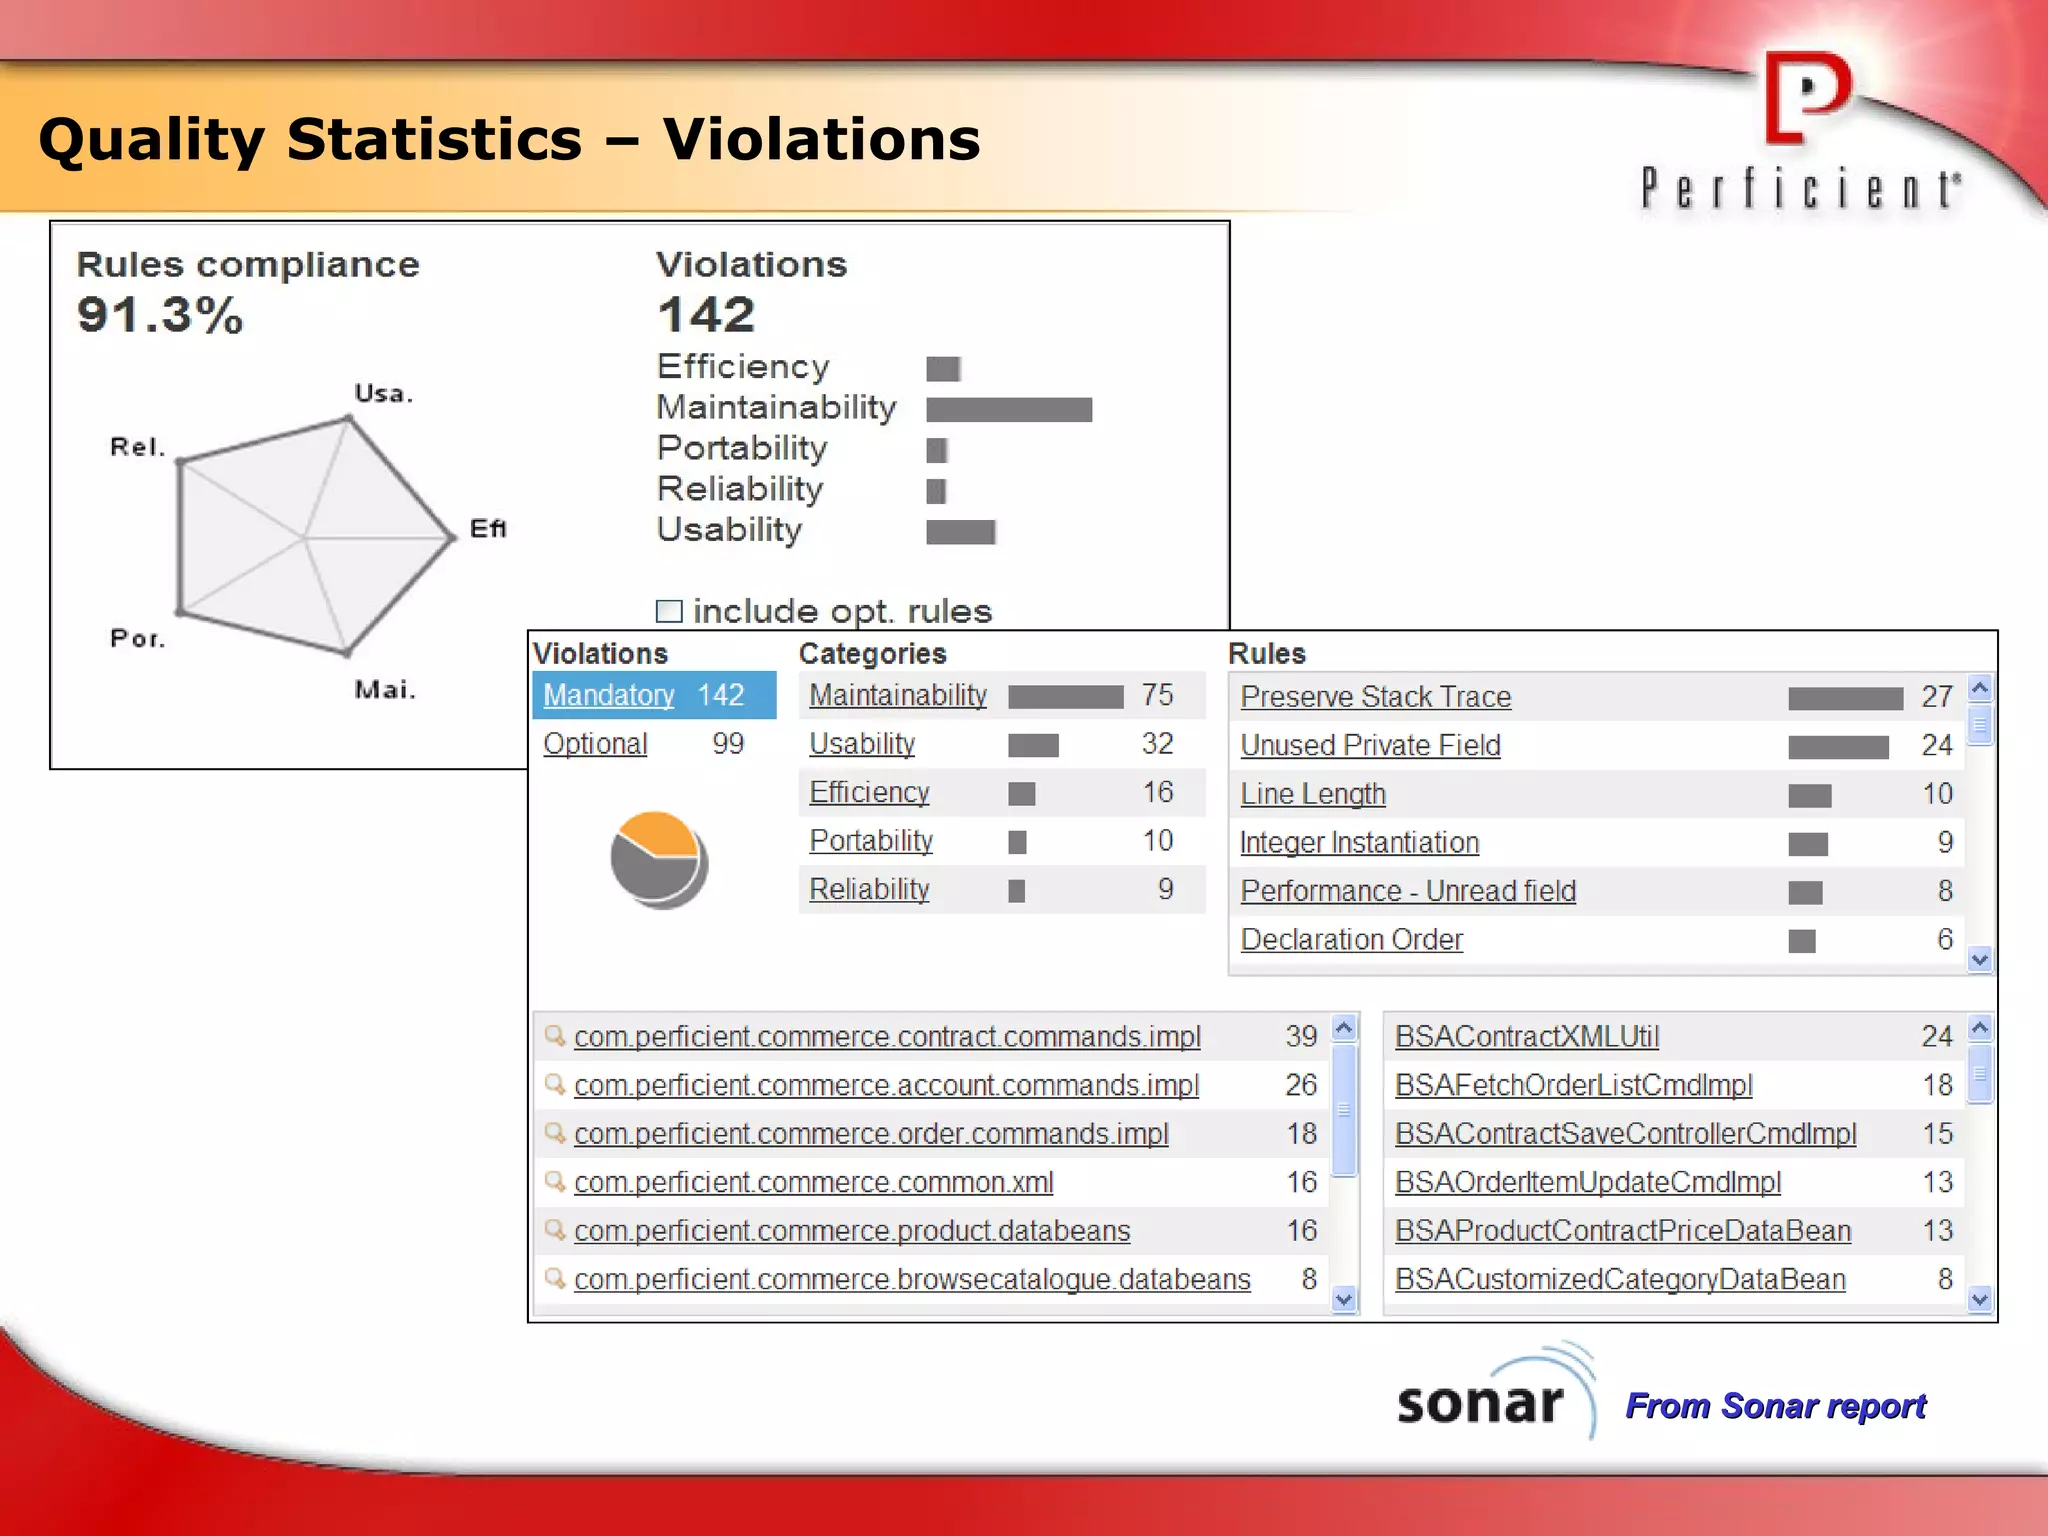Click the Rules list scrollbar thumb

pos(1980,724)
